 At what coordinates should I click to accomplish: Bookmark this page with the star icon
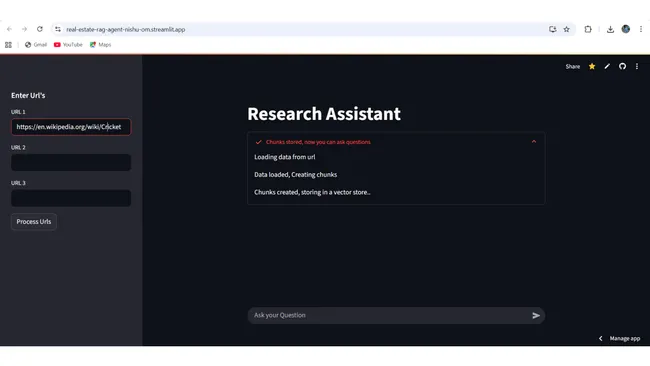coord(567,29)
